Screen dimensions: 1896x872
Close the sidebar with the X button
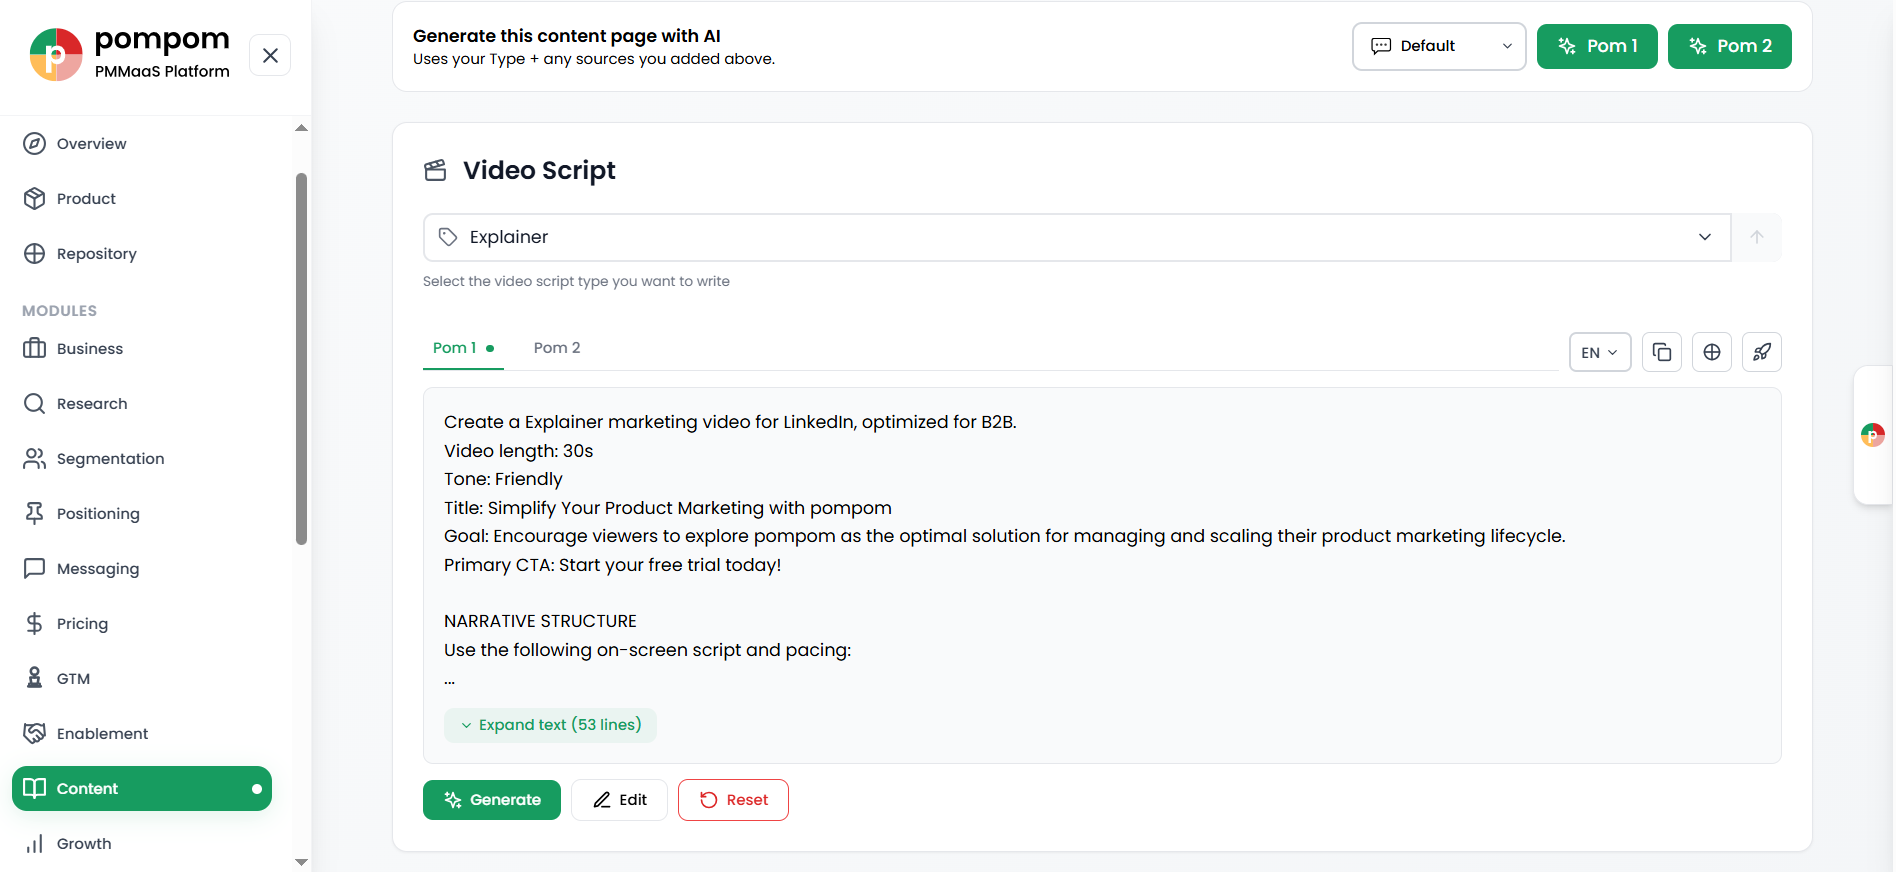(270, 55)
